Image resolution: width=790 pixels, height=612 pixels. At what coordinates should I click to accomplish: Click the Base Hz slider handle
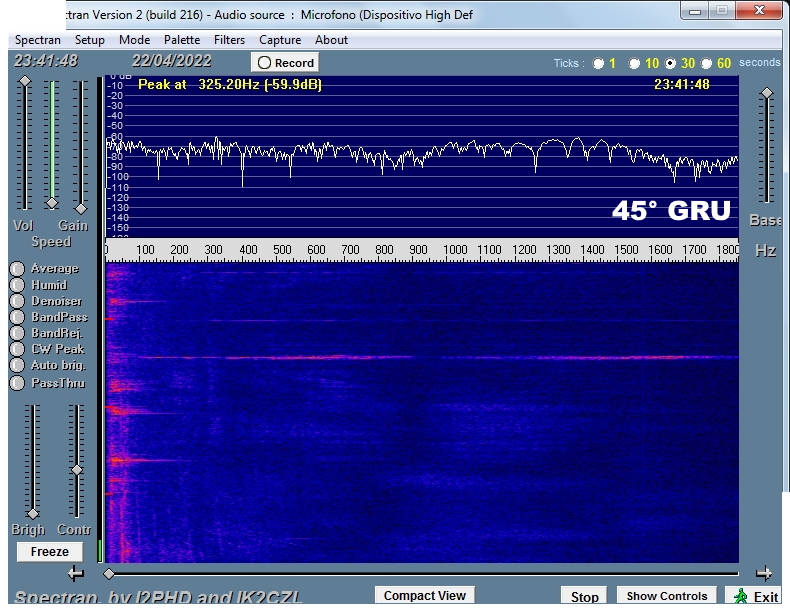[766, 93]
